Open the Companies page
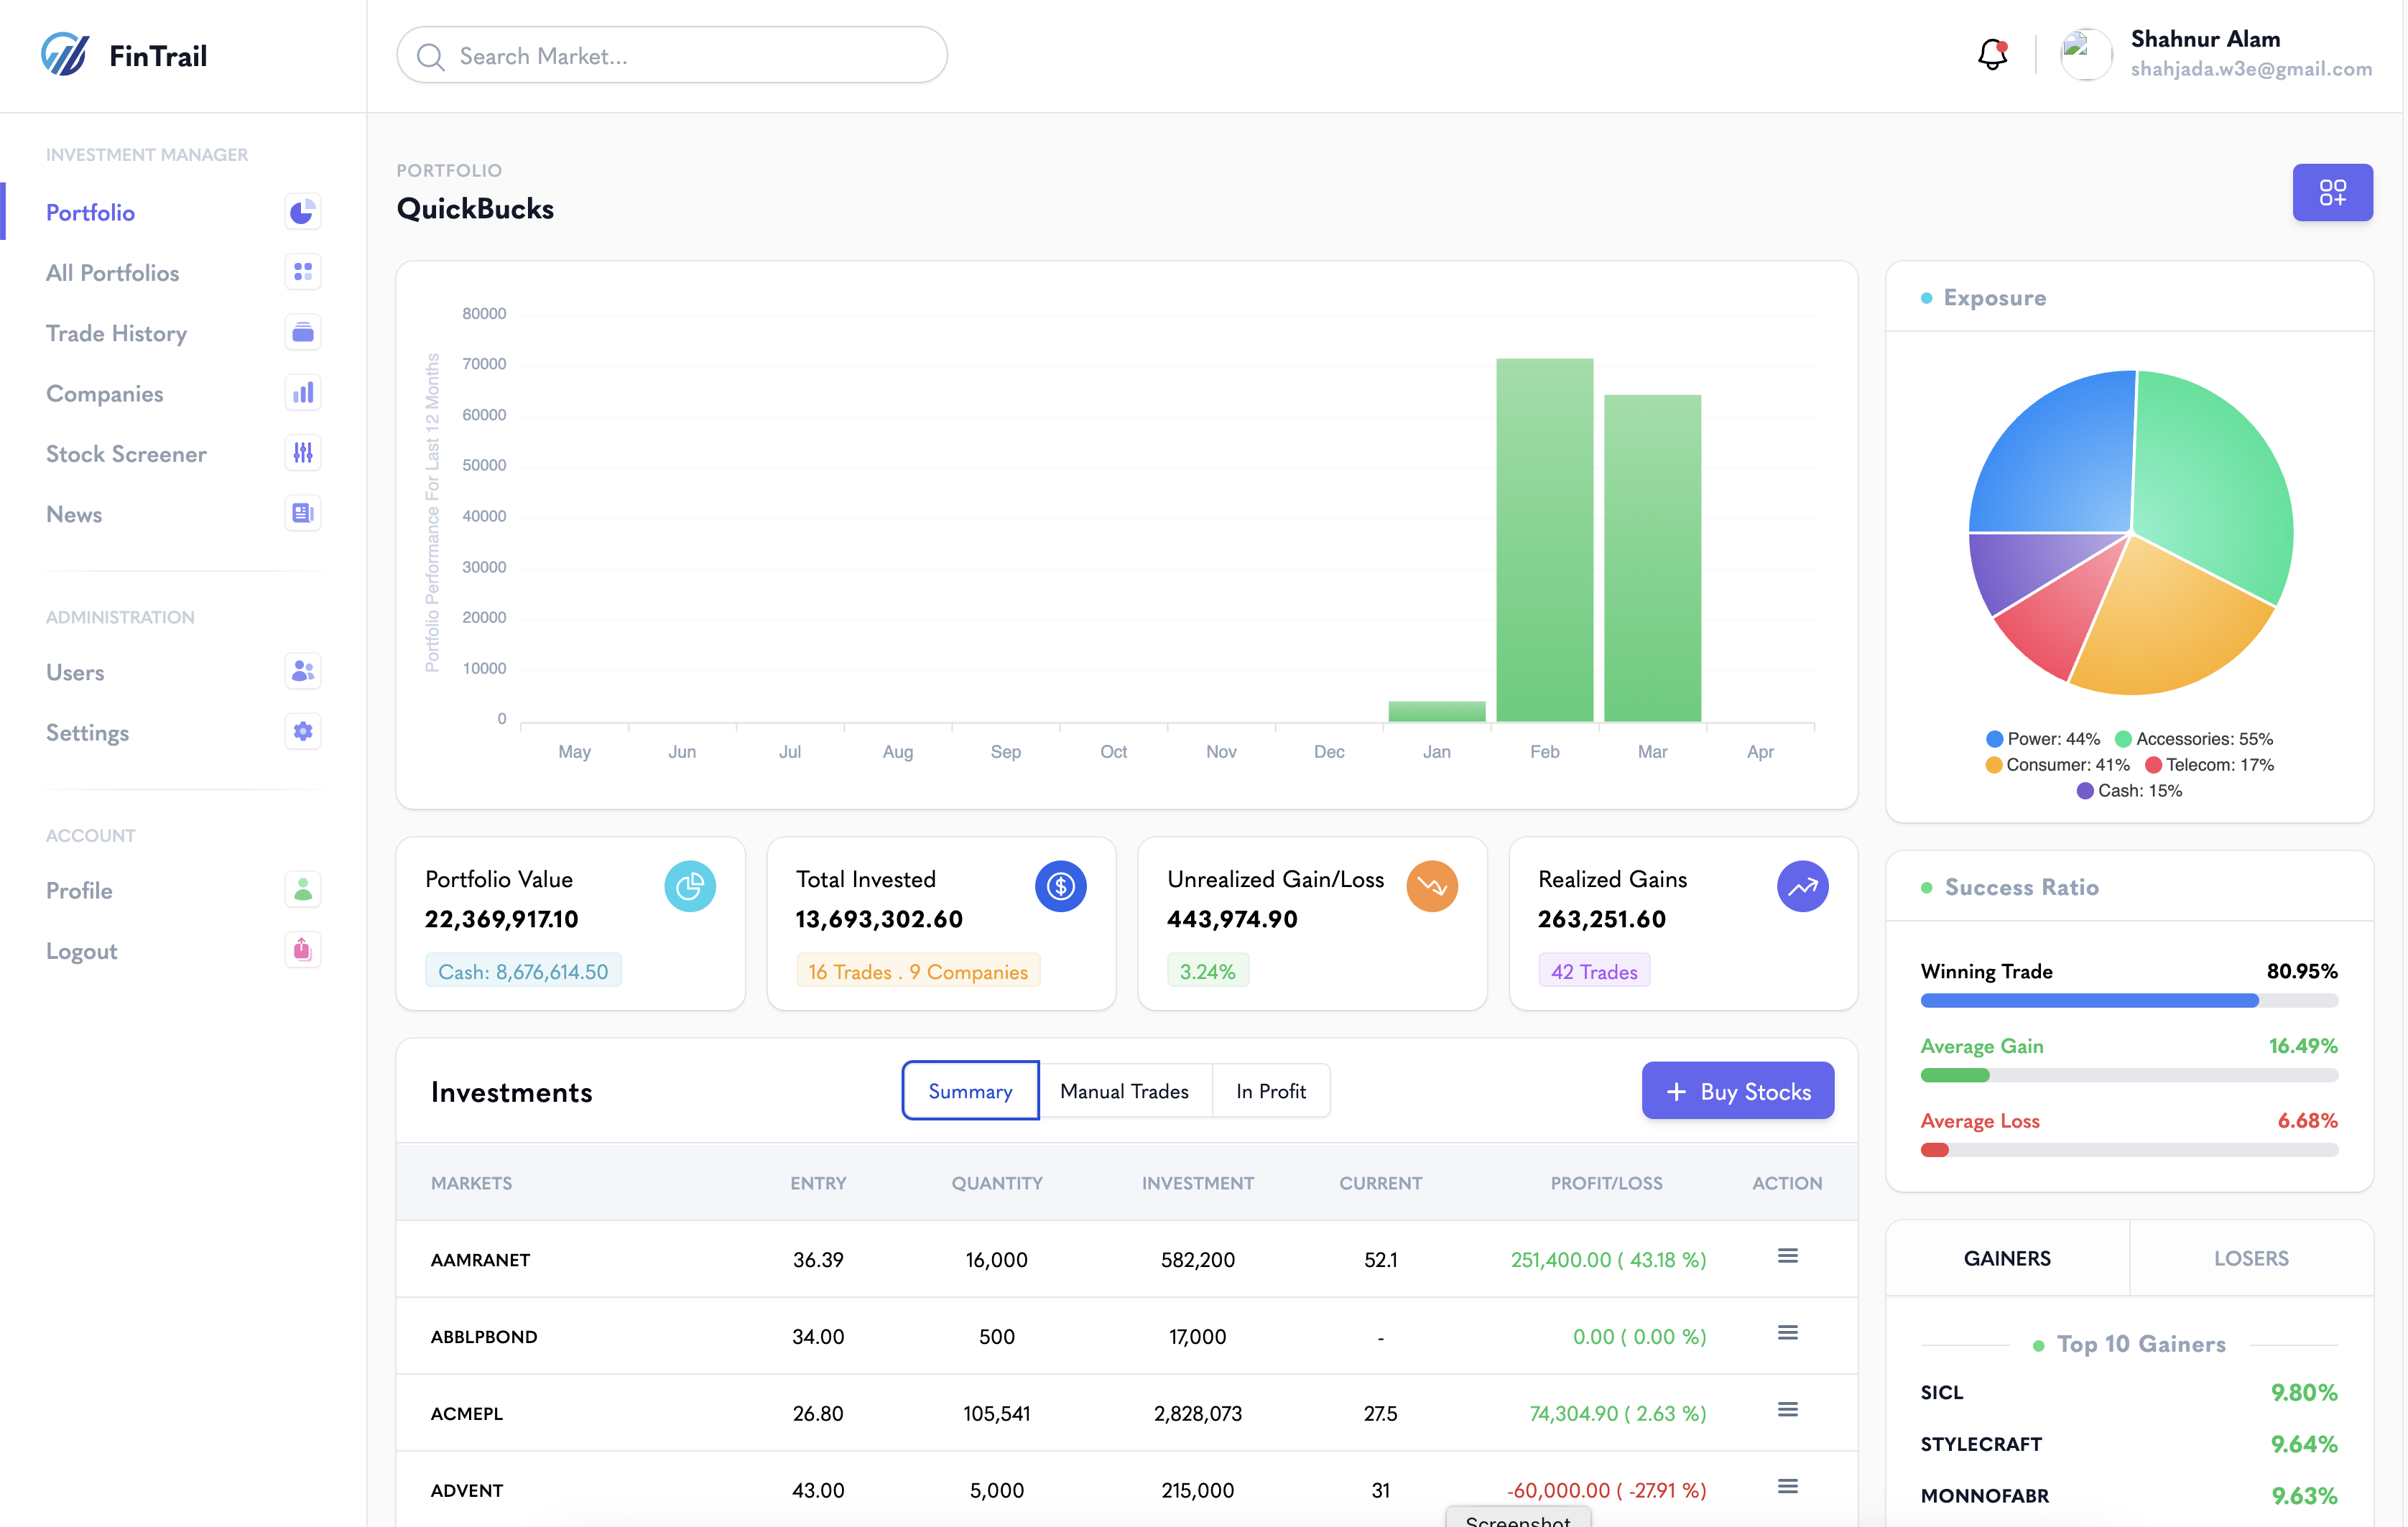The height and width of the screenshot is (1527, 2408). (x=104, y=393)
